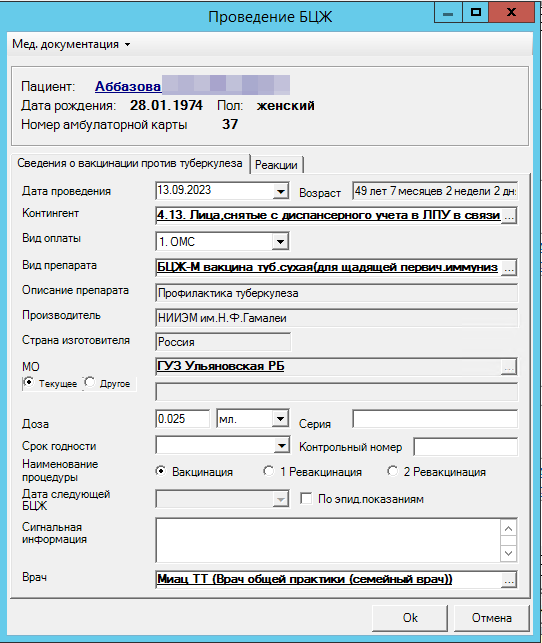542x643 pixels.
Task: Open ellipsis lookup for МО field
Action: coord(509,367)
